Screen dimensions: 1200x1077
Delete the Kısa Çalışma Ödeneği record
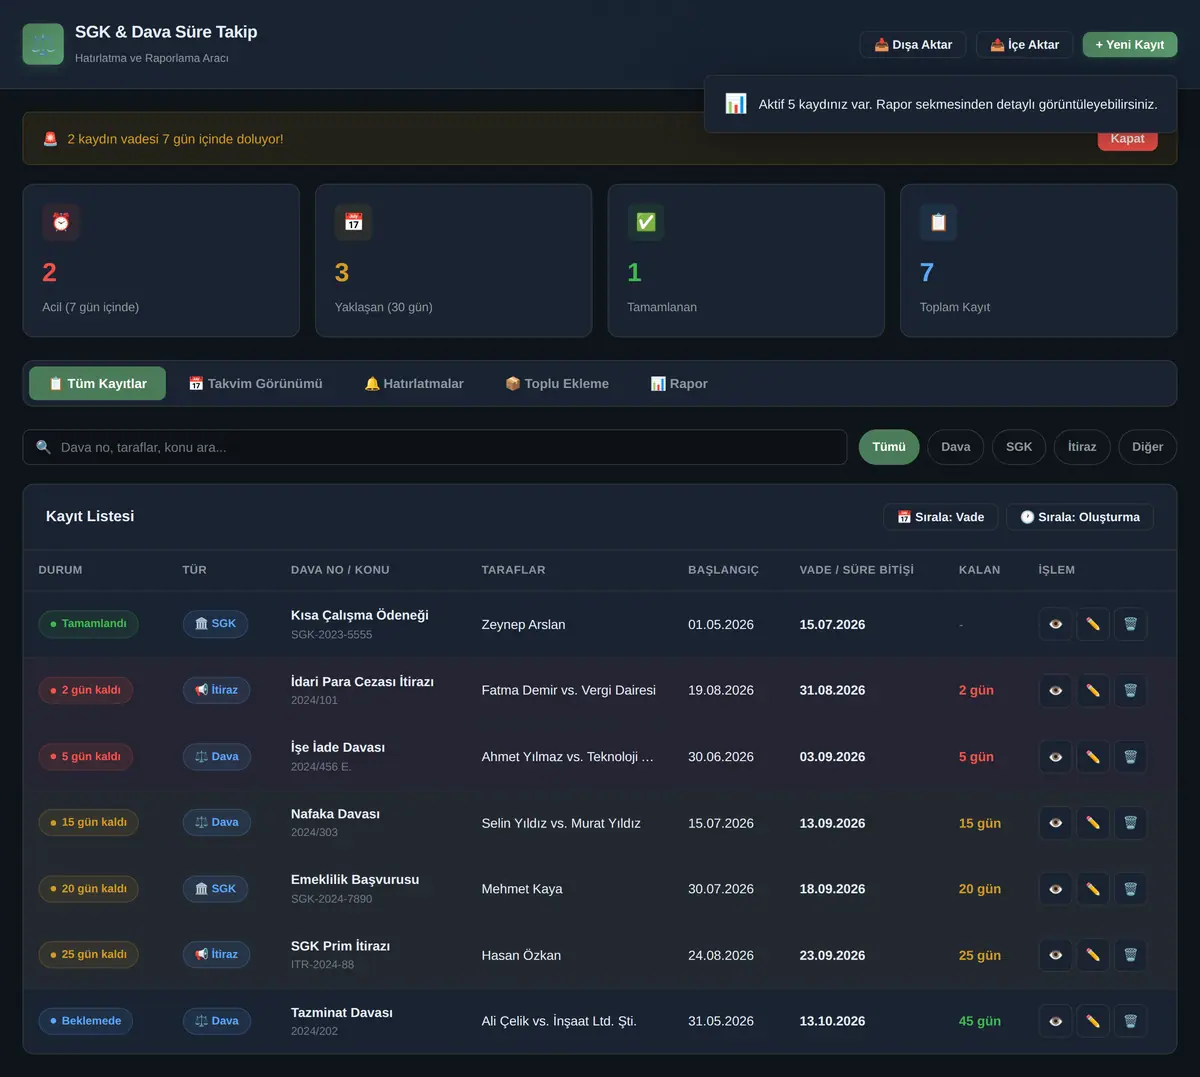point(1130,624)
